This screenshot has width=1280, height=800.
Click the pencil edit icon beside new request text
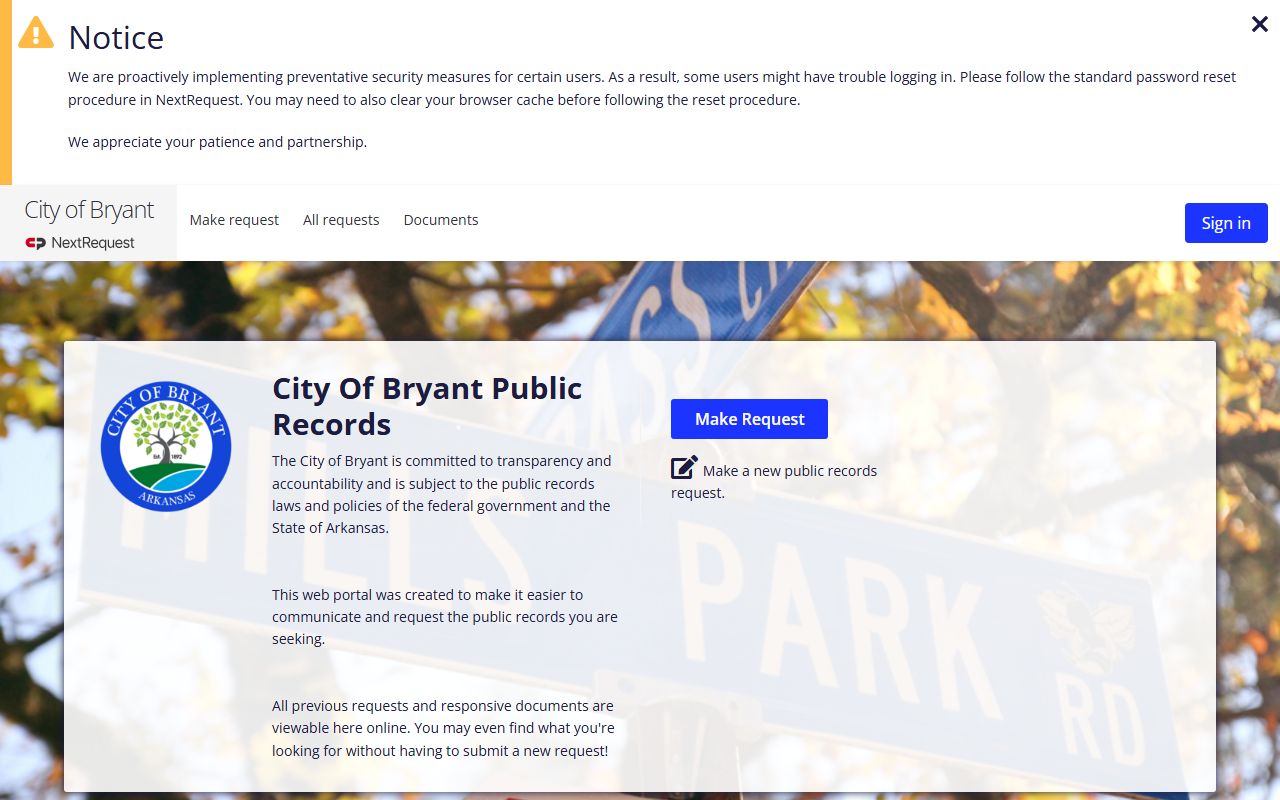point(684,468)
